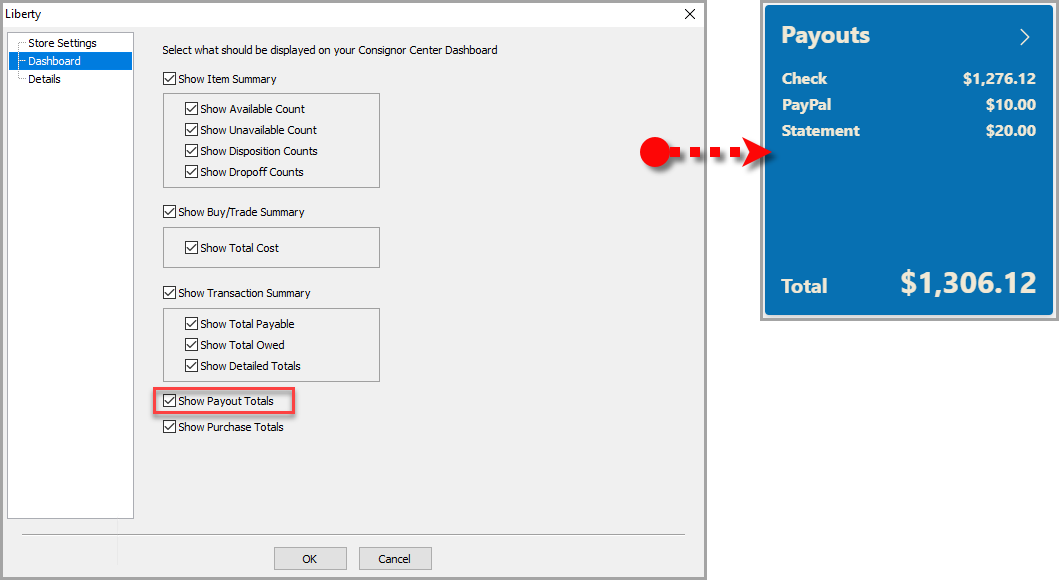Viewport: 1059px width, 580px height.
Task: Close the Liberty dialog window
Action: [690, 14]
